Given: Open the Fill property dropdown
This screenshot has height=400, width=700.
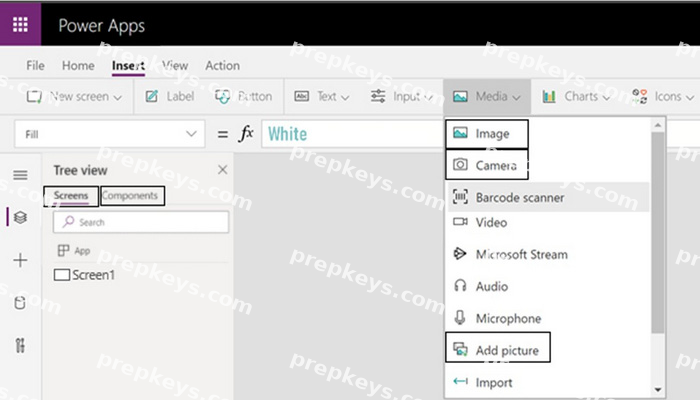Looking at the screenshot, I should pos(110,134).
